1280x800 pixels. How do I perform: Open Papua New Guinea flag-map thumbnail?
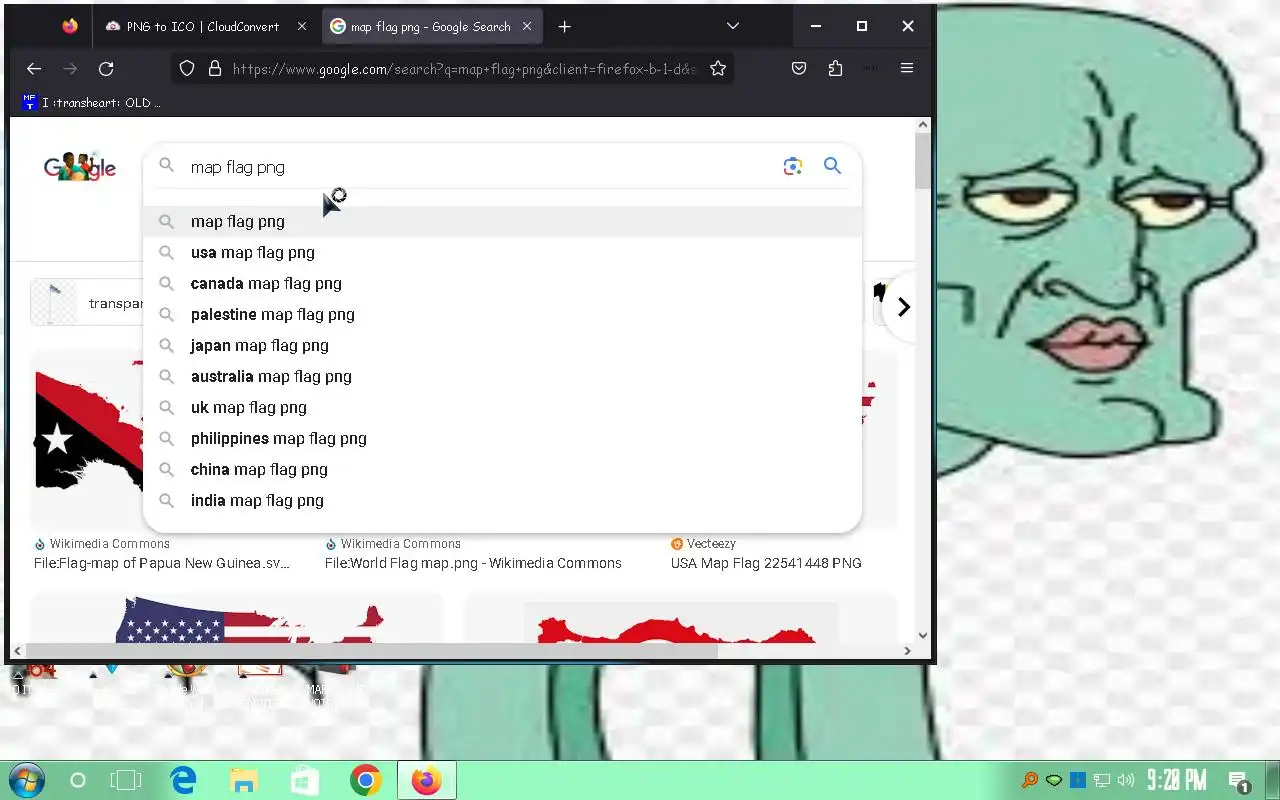click(x=88, y=438)
